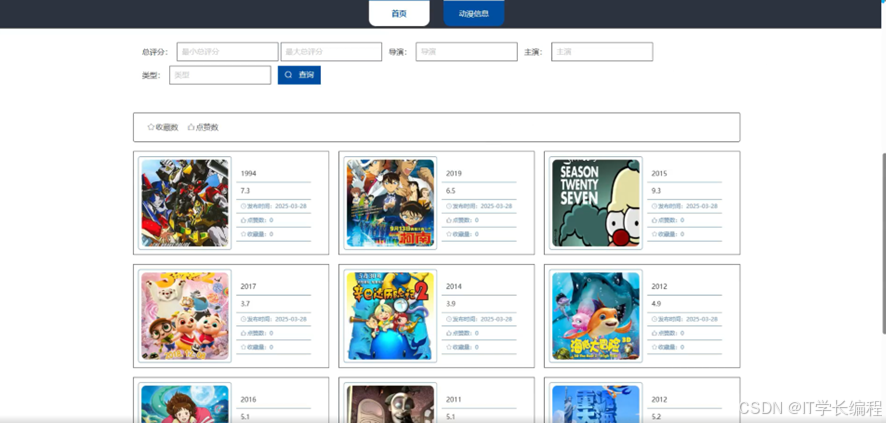Screen dimensions: 886x423
Task: Click the year 2014 text
Action: pyautogui.click(x=454, y=286)
